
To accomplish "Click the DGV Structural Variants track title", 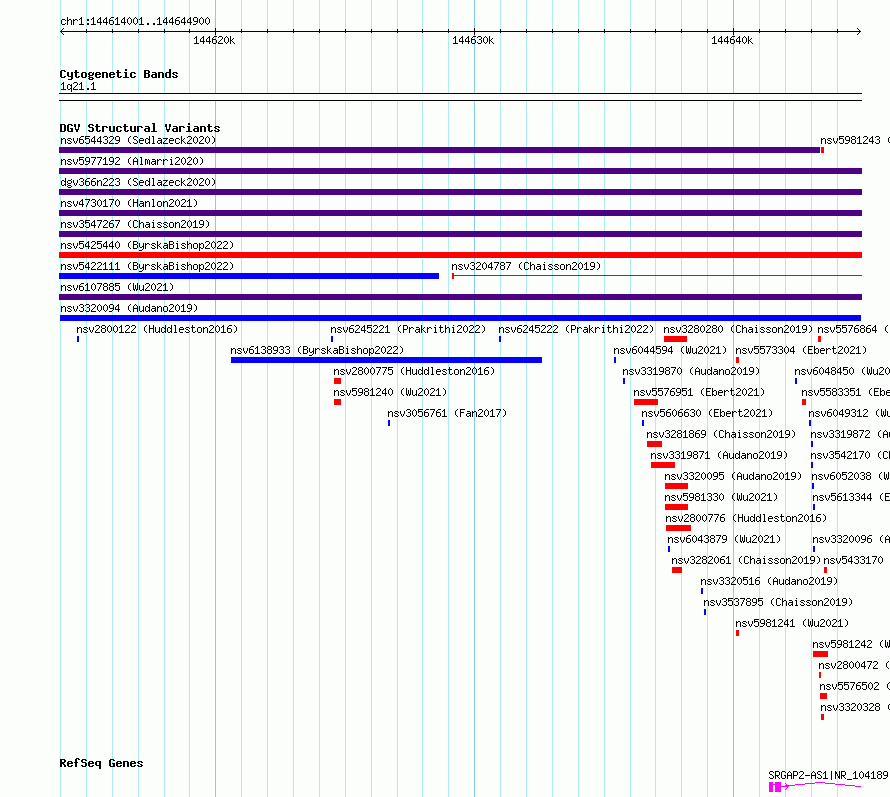I will coord(140,128).
